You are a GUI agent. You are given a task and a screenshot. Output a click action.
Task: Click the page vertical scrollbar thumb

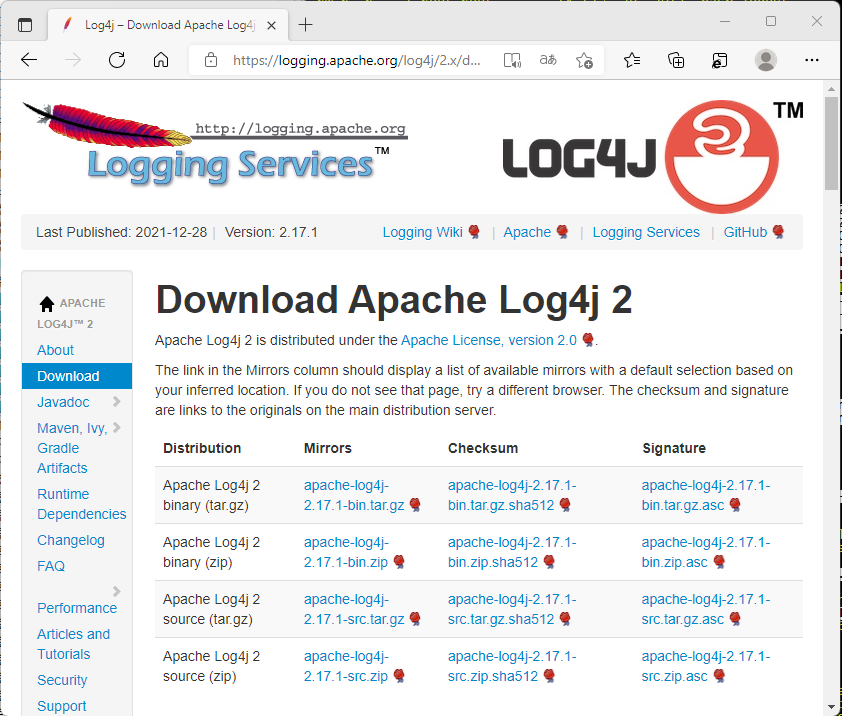(831, 143)
